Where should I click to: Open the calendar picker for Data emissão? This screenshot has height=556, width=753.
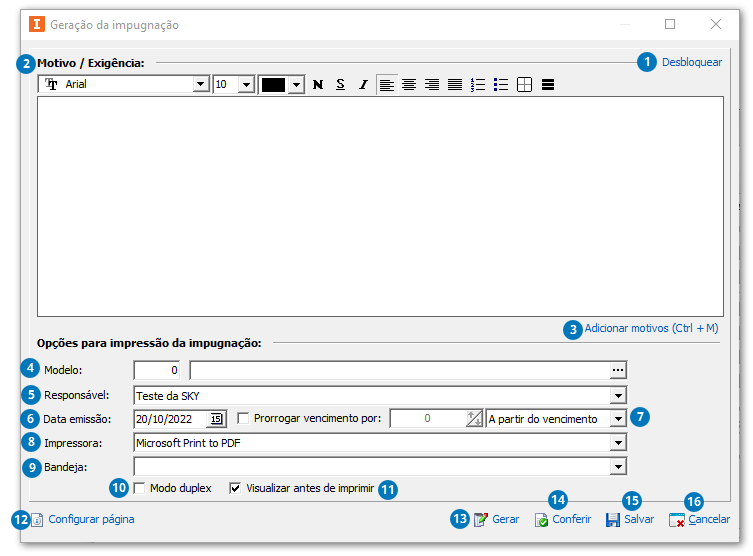[217, 419]
